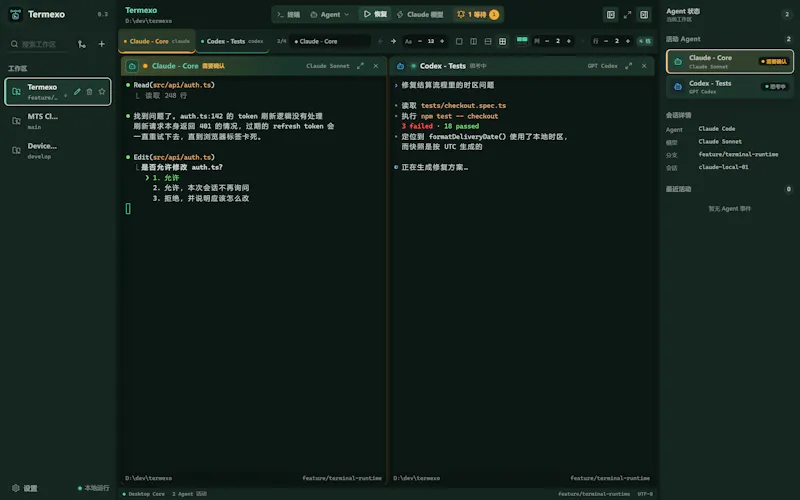The image size is (800, 500).
Task: Decrease the column count
Action: pyautogui.click(x=547, y=41)
